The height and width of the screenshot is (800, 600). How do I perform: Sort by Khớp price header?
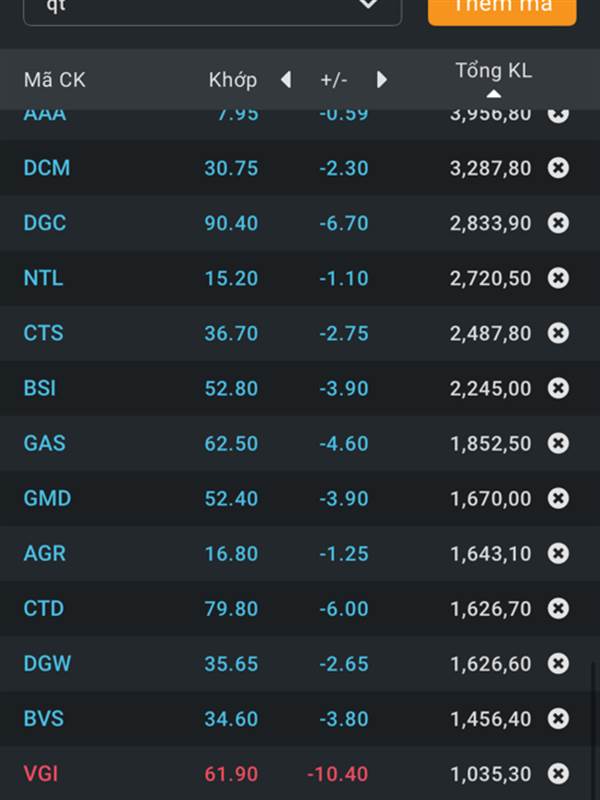(x=233, y=80)
